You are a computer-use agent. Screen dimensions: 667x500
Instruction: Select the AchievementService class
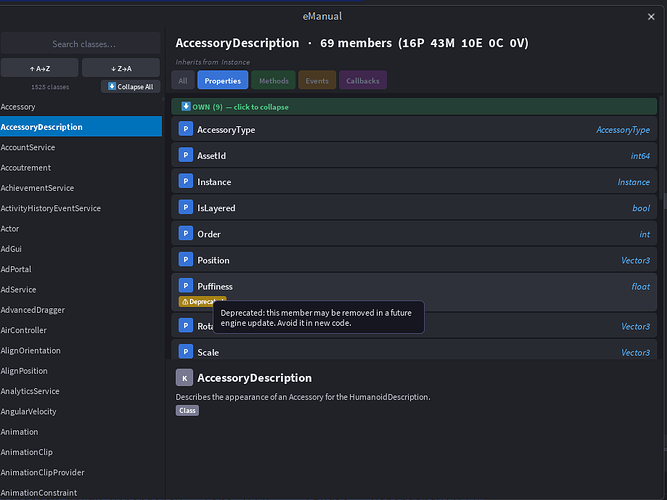click(81, 188)
